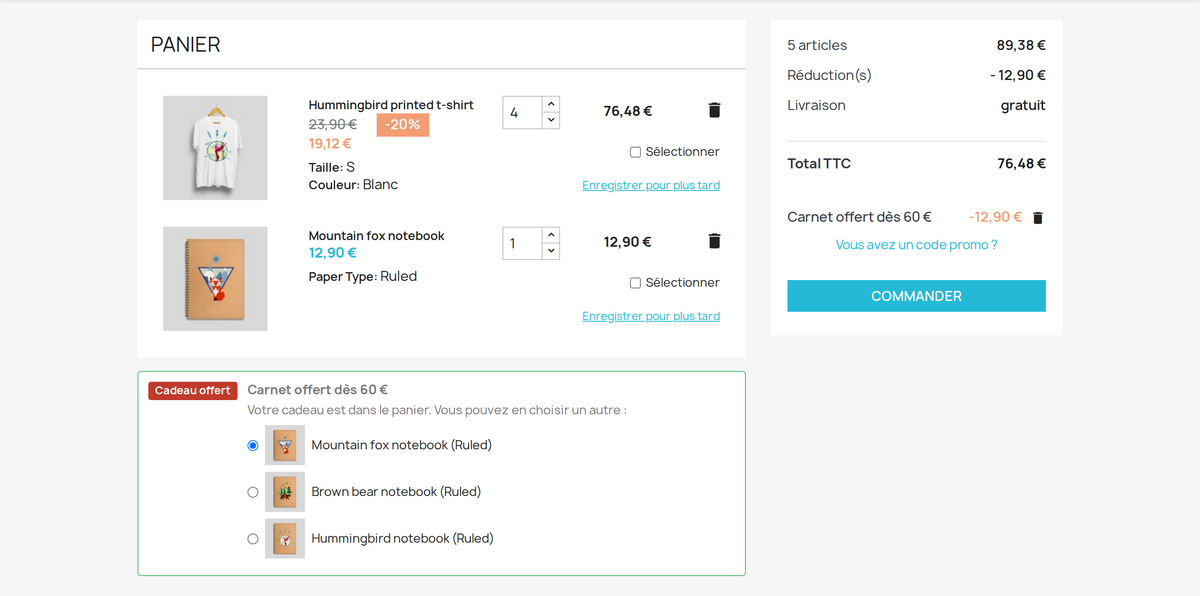Click the Réduction(s) label
Viewport: 1200px width, 596px height.
point(829,75)
